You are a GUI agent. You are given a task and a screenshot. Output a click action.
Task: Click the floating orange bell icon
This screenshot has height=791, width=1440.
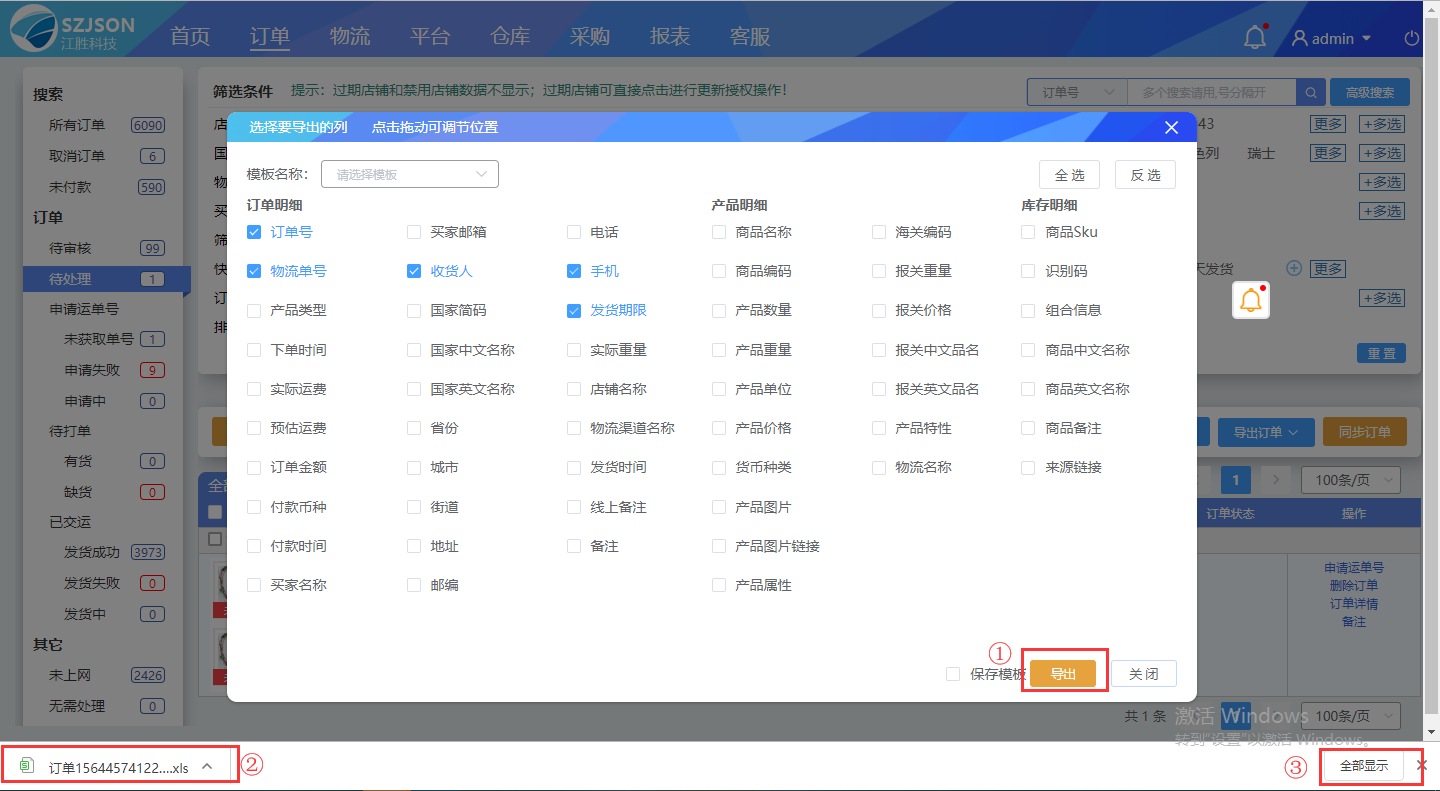pos(1251,300)
